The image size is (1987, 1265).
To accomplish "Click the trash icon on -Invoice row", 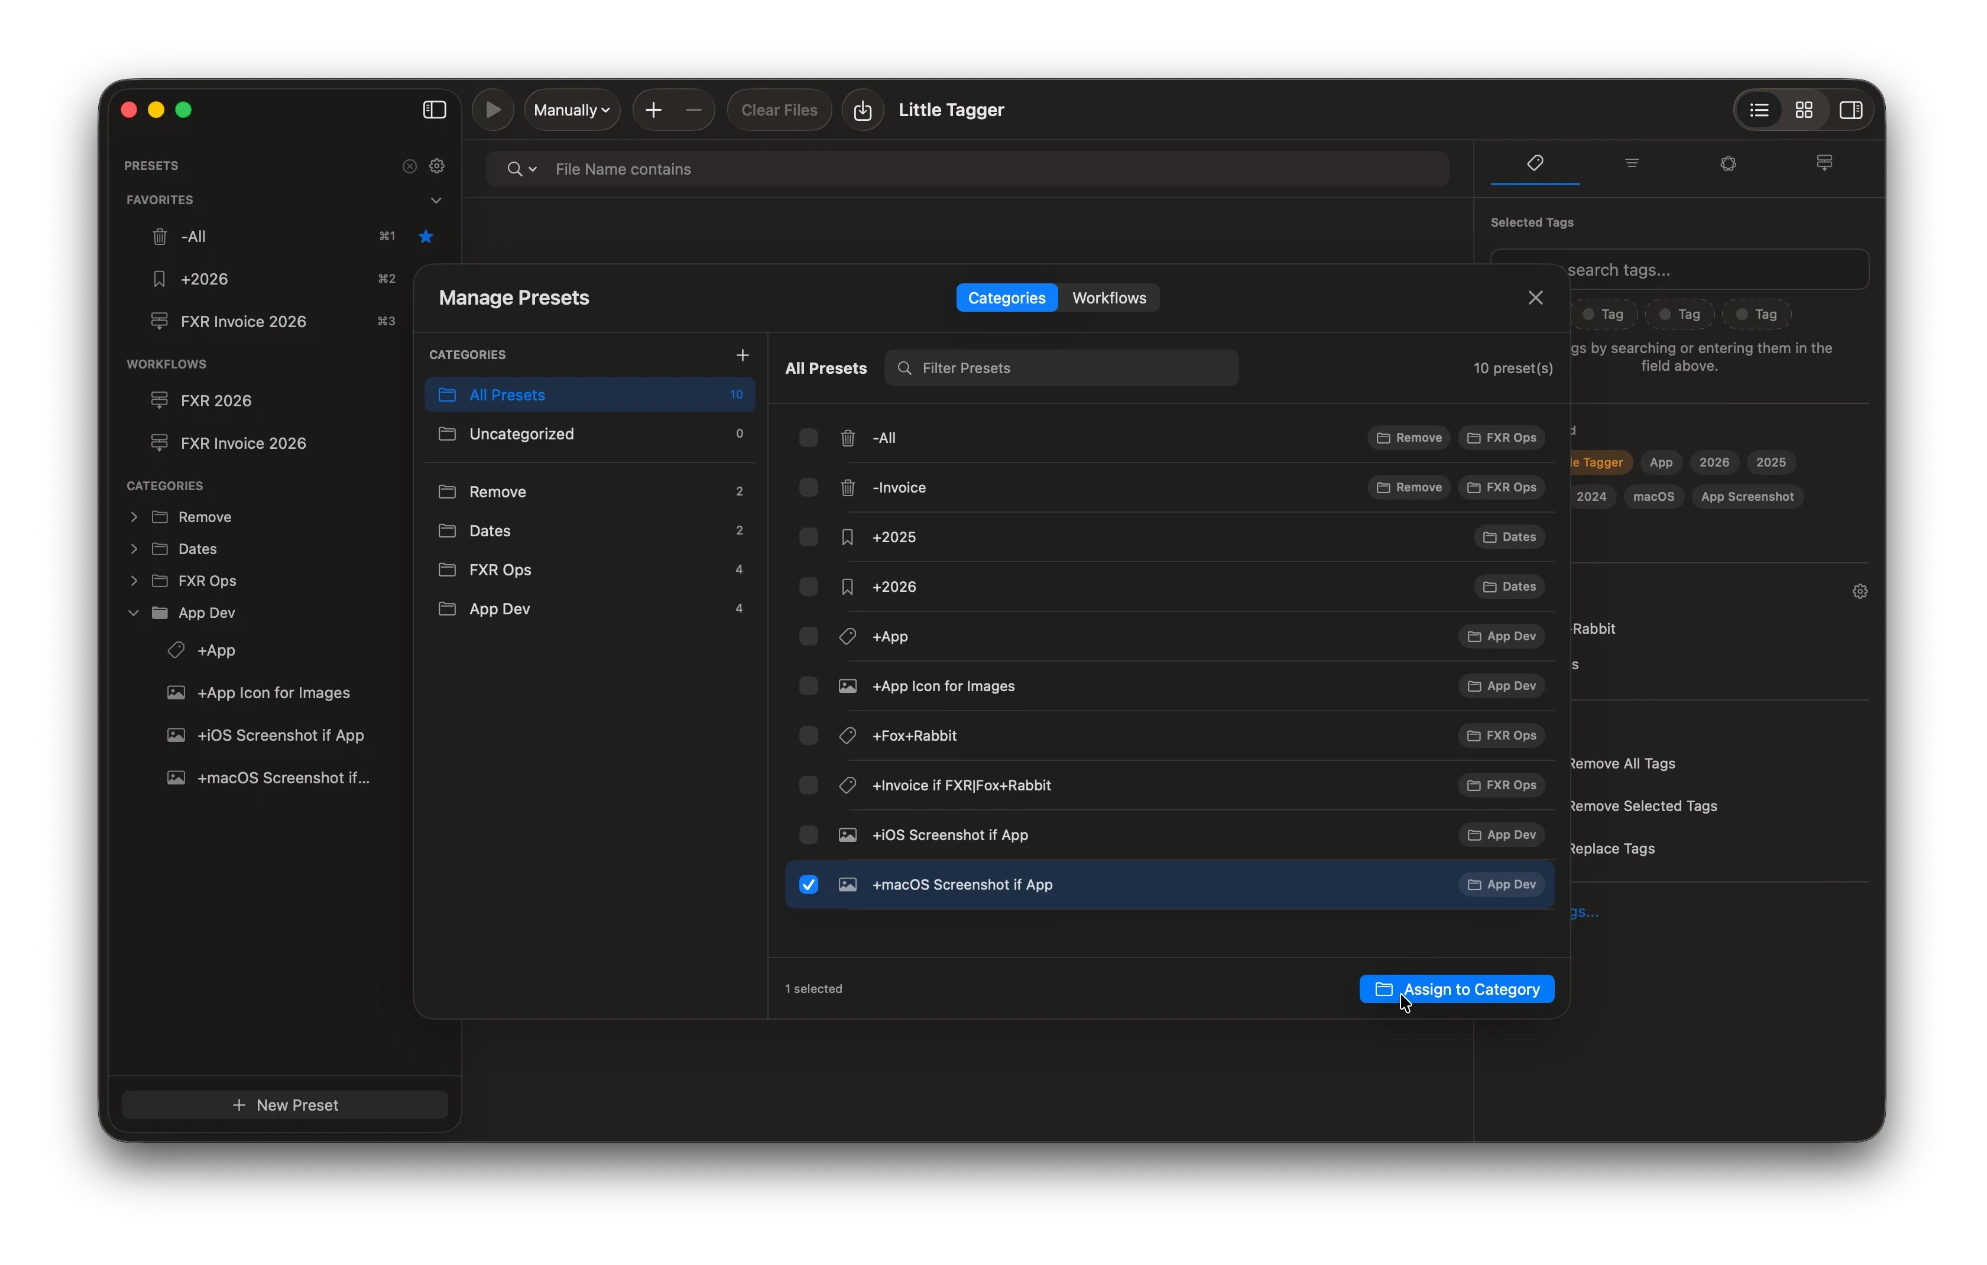I will tap(848, 488).
